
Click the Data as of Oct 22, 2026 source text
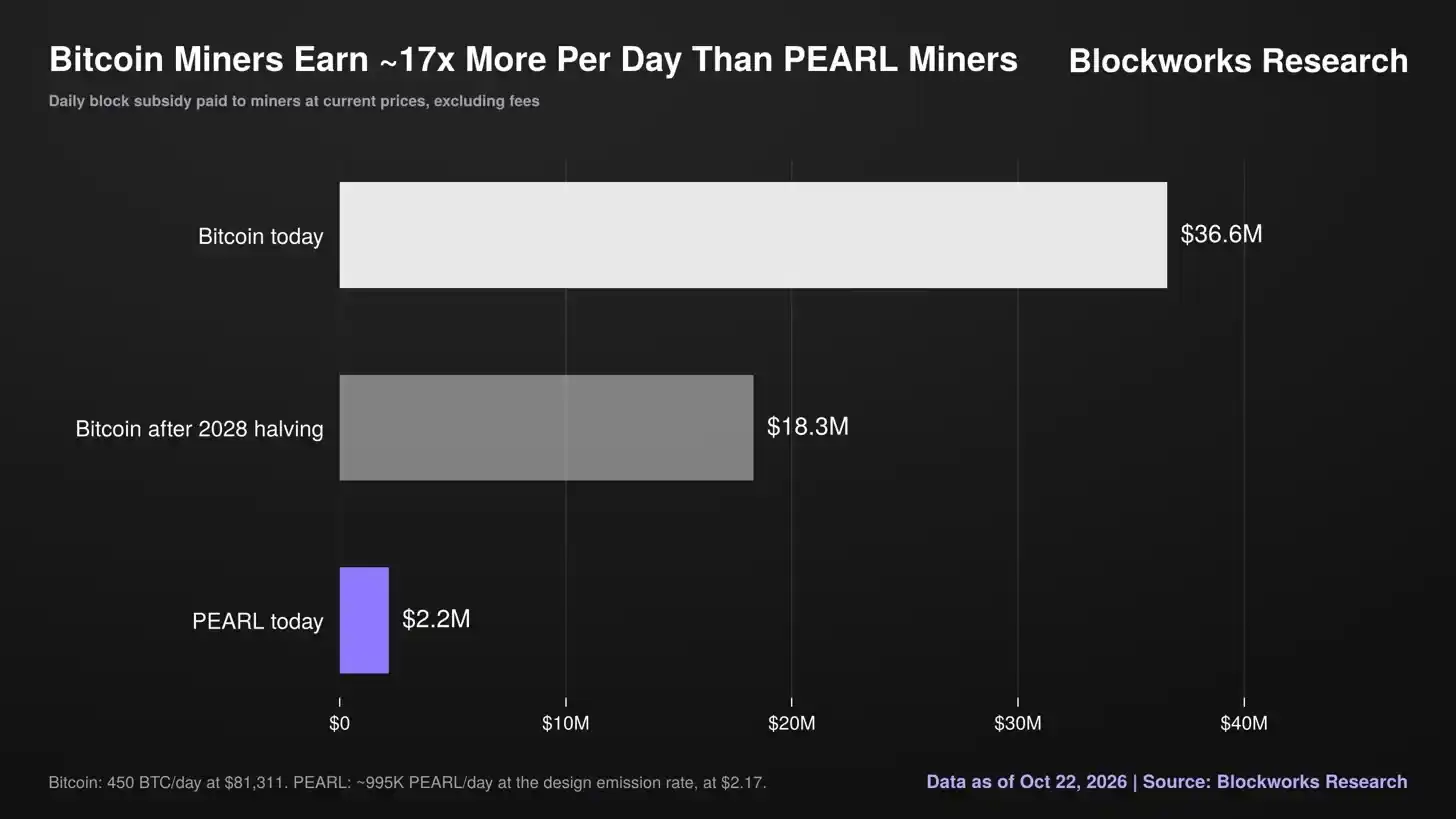(1167, 782)
